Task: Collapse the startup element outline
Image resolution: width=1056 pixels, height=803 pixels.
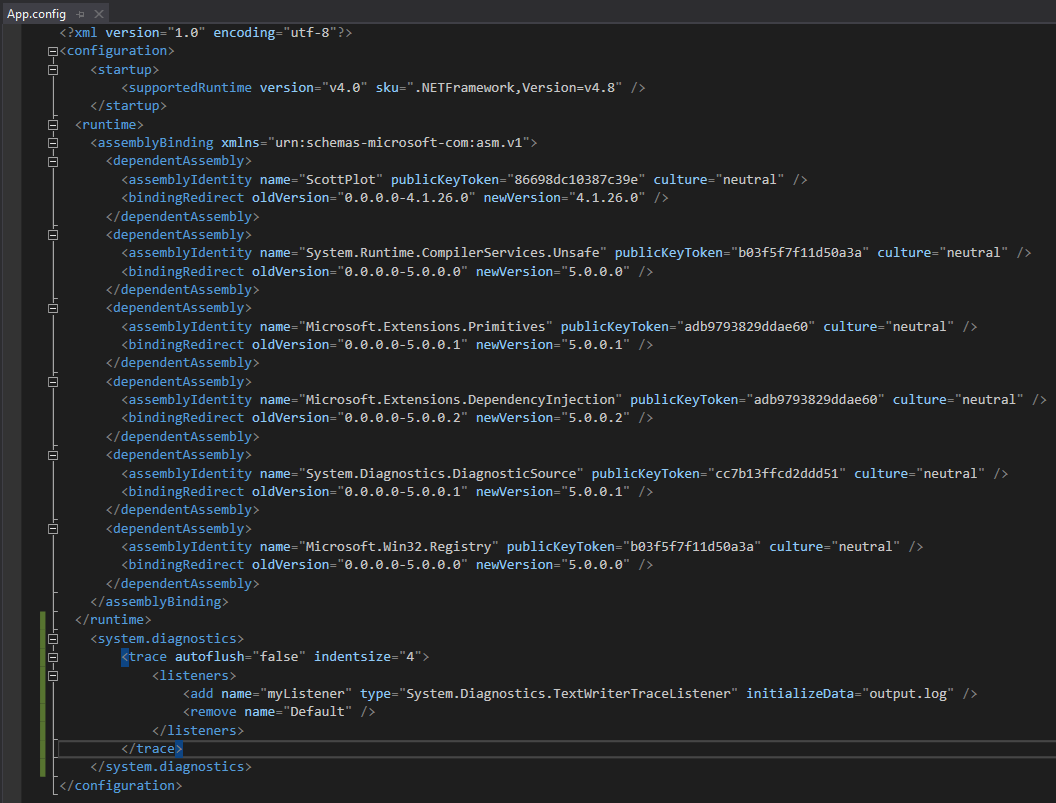Action: pos(53,69)
